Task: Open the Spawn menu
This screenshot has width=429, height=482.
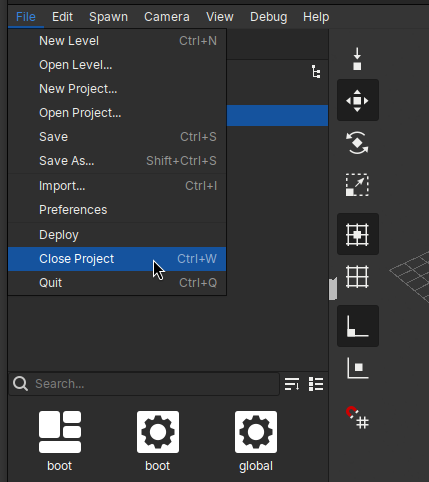Action: point(108,17)
